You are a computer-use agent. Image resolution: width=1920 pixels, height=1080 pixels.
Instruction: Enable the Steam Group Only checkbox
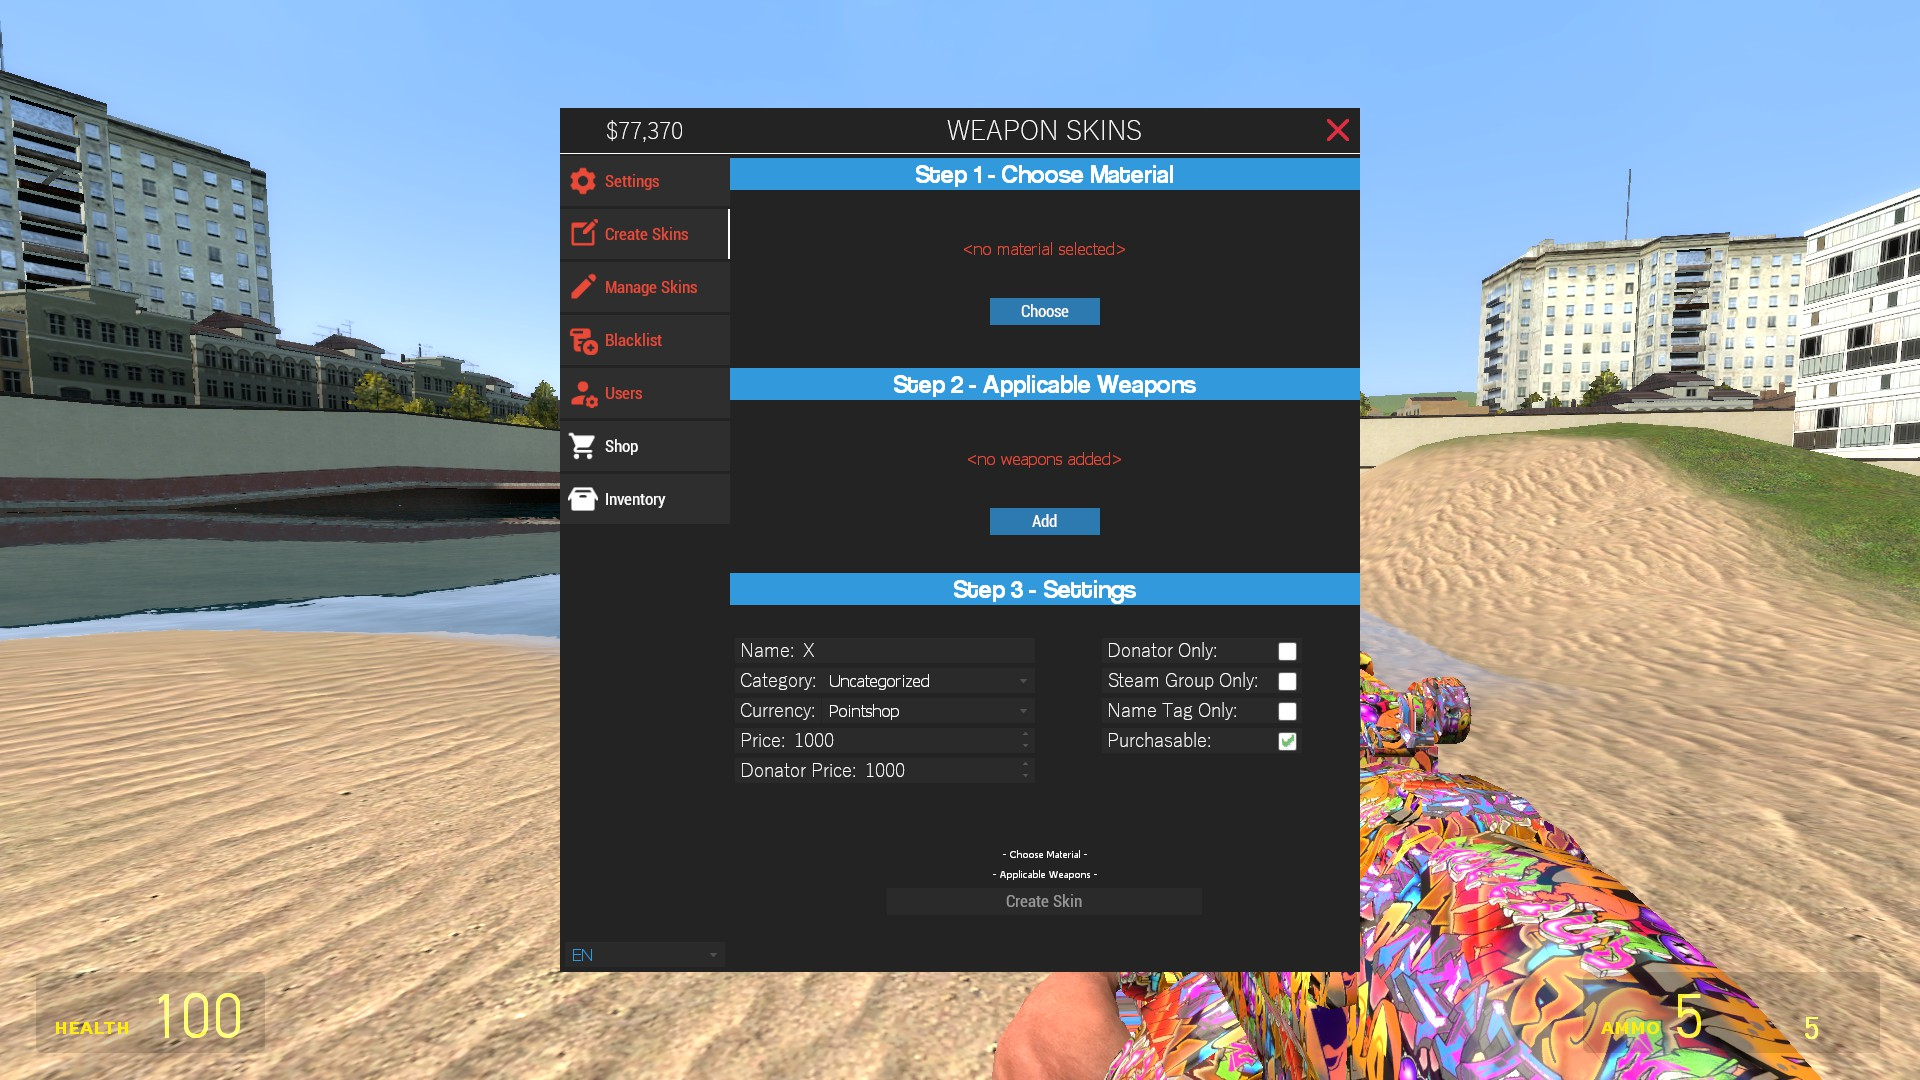click(x=1287, y=681)
